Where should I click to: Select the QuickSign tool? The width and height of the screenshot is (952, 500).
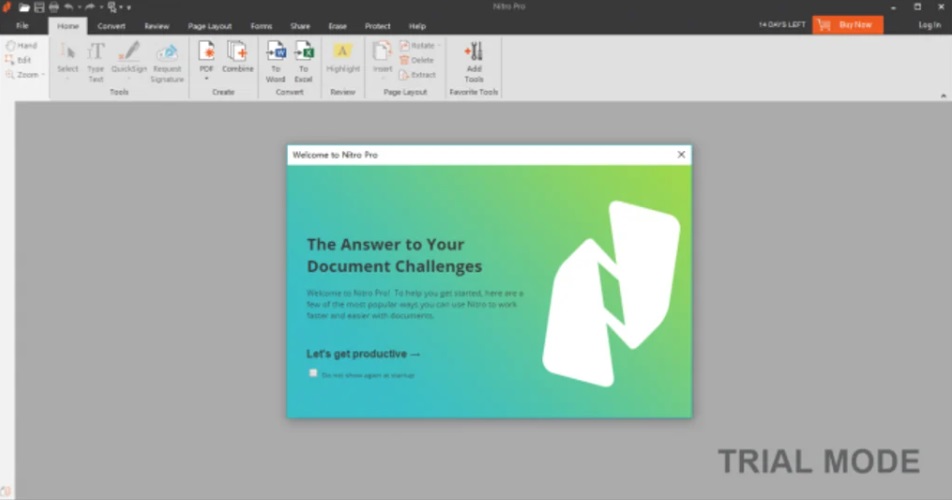128,52
